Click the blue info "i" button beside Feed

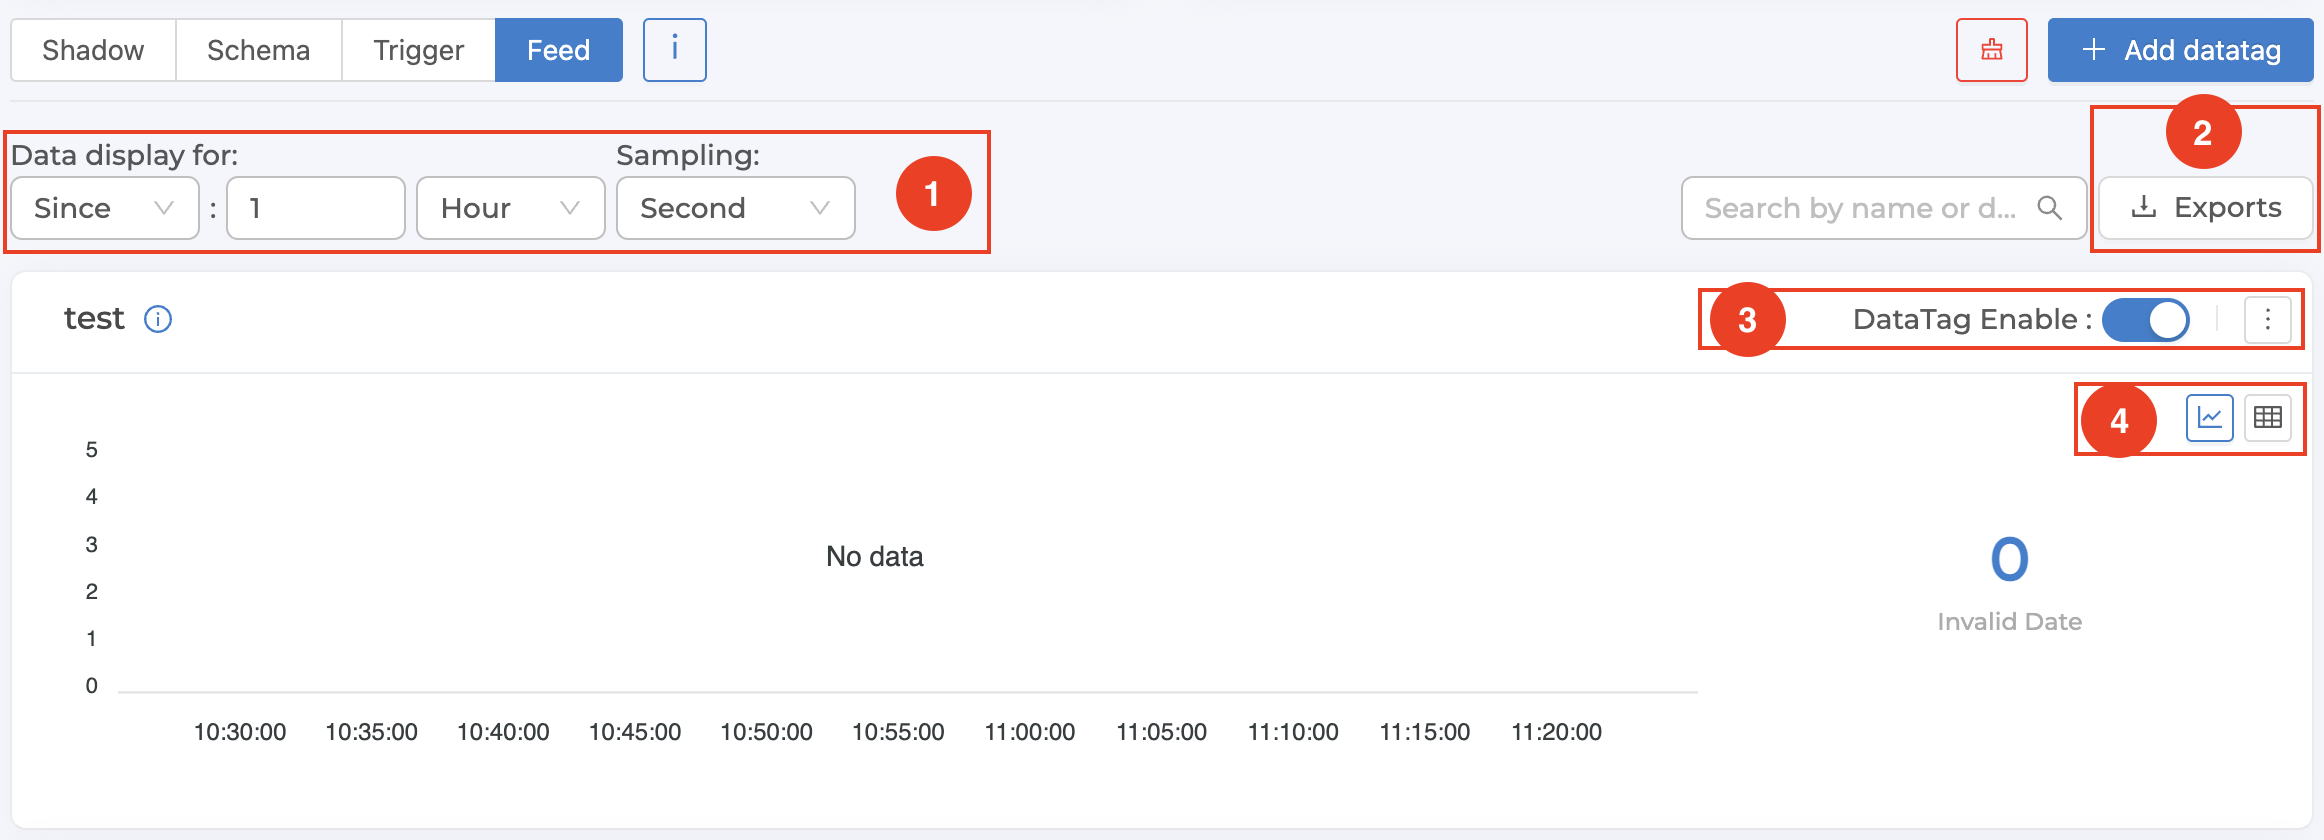pyautogui.click(x=674, y=50)
